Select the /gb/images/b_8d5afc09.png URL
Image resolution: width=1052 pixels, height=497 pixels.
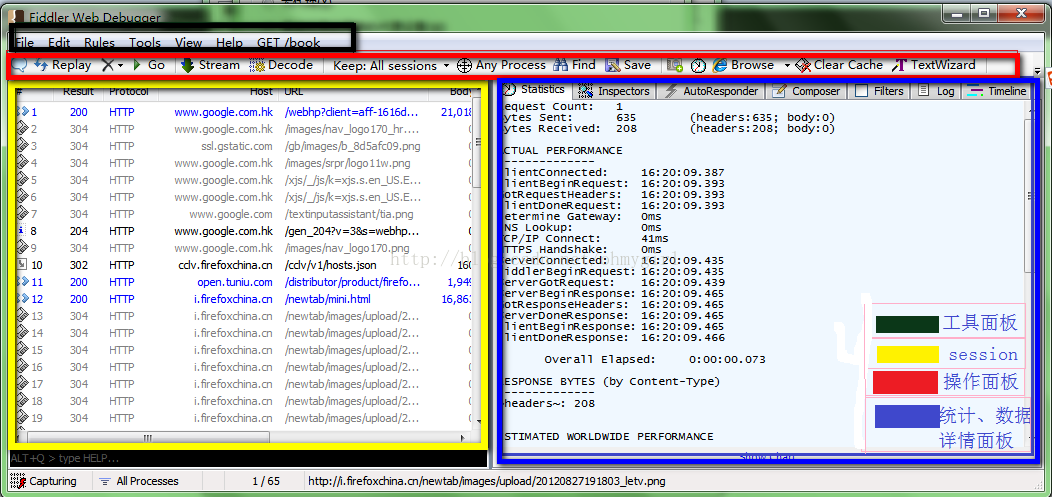point(354,146)
